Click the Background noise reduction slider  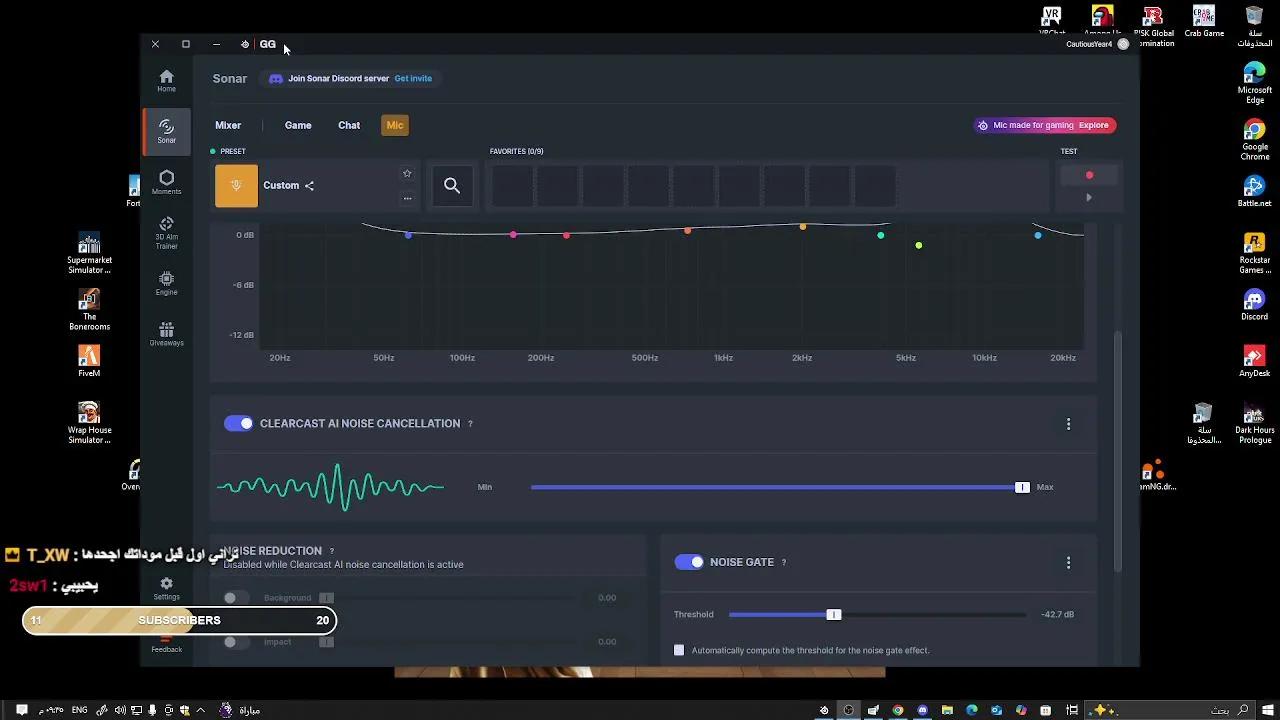[449, 598]
